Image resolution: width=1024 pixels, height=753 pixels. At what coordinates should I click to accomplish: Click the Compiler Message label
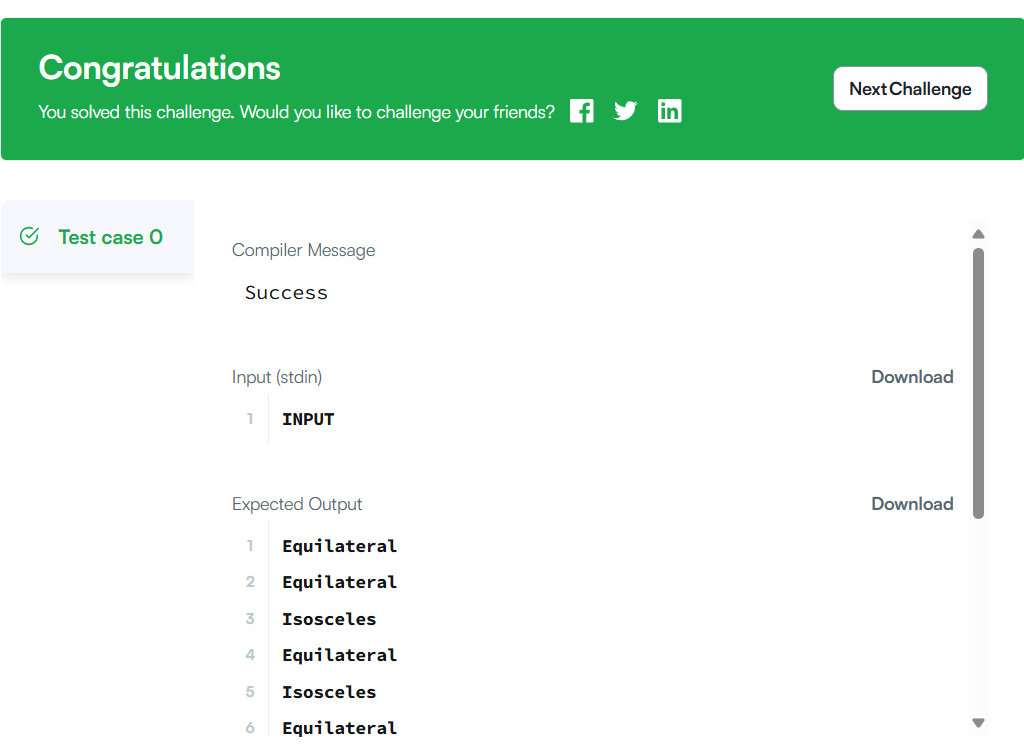(303, 250)
